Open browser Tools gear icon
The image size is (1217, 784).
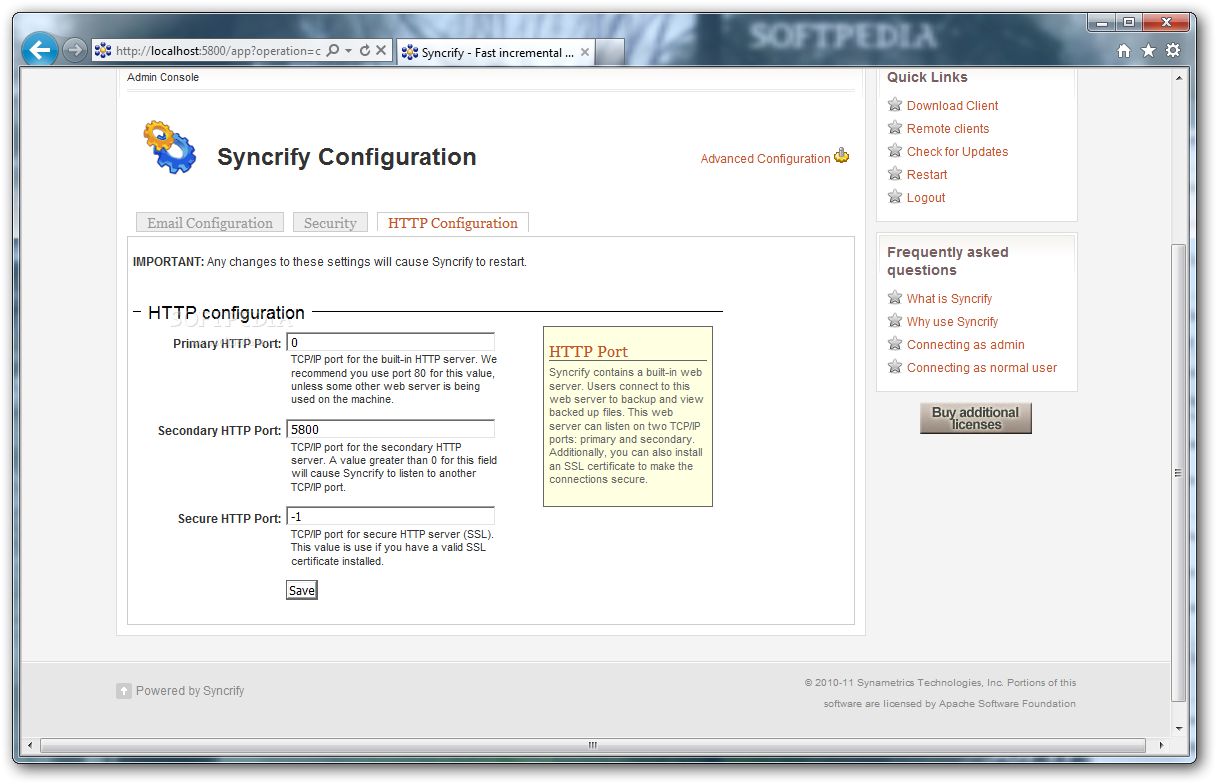1173,51
